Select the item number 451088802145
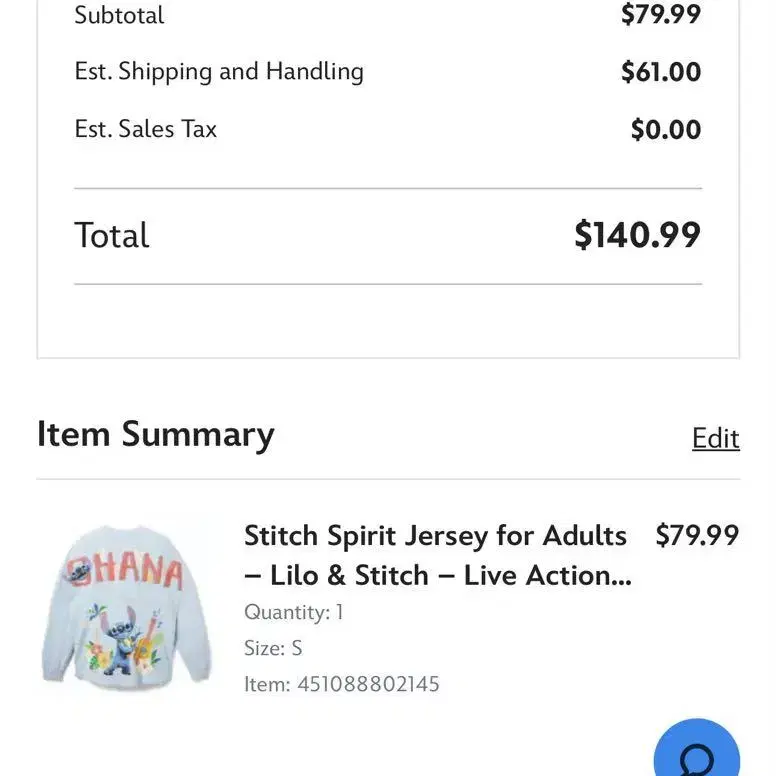 coord(368,684)
